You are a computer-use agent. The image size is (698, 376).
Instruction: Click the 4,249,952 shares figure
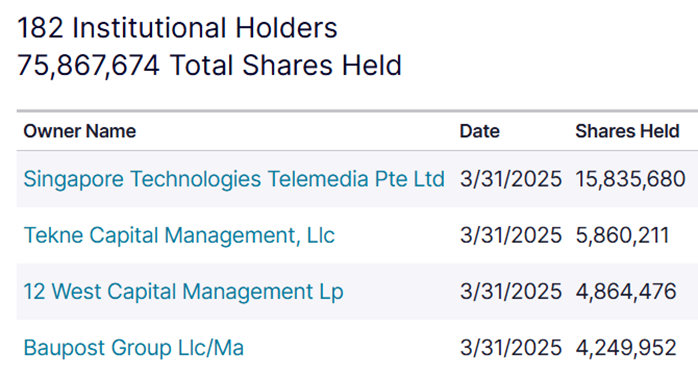[626, 348]
